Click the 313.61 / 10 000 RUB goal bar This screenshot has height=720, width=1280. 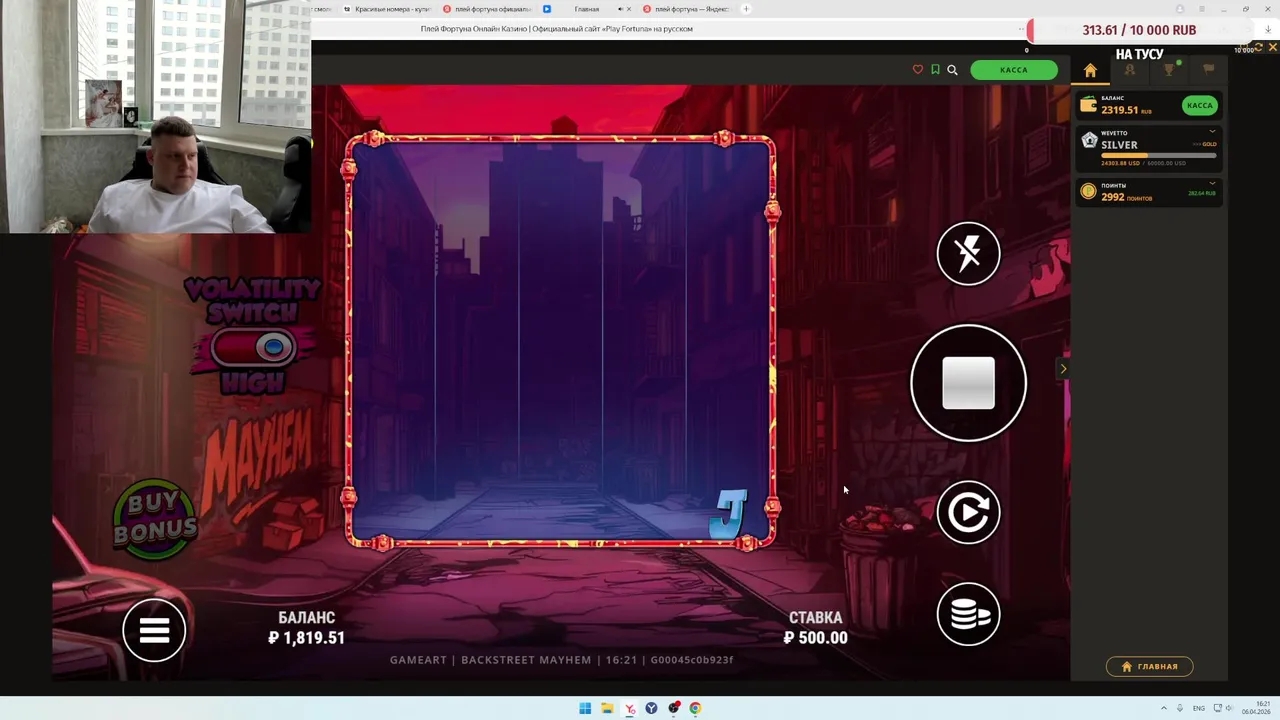[x=1139, y=30]
